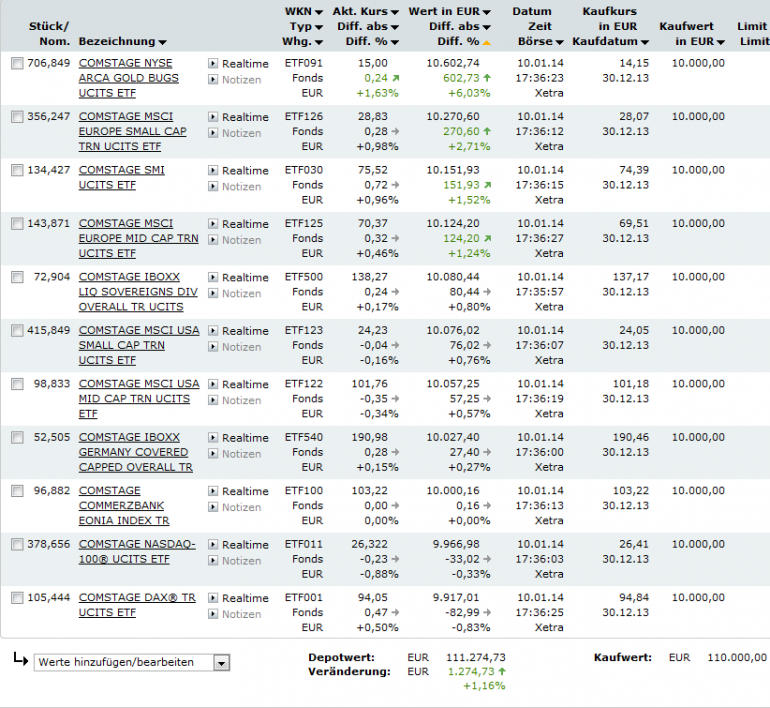Viewport: 770px width, 708px height.
Task: Select the MSCI EUROPE MID CAP position
Action: [17, 224]
